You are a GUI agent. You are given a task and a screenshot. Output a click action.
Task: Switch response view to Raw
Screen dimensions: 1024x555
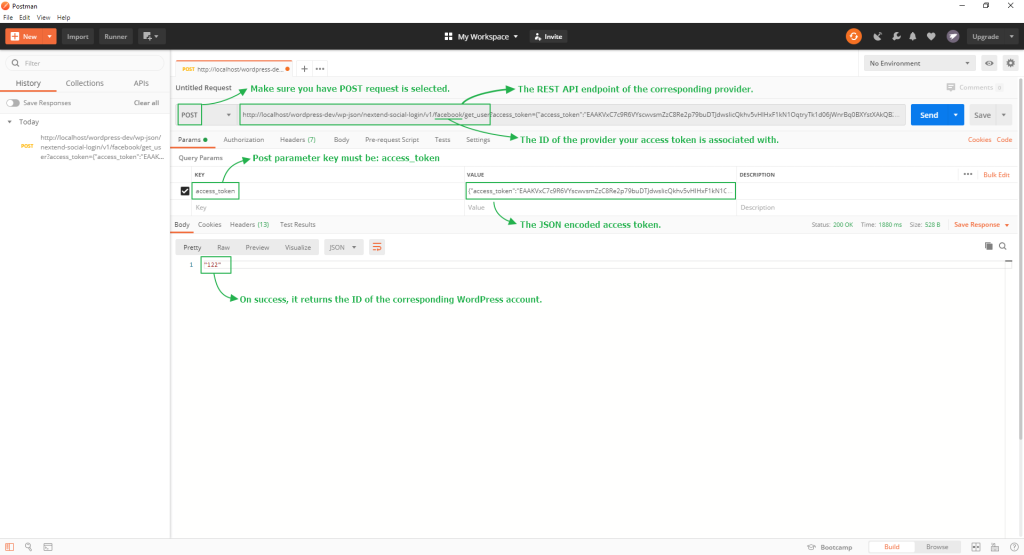(x=223, y=247)
